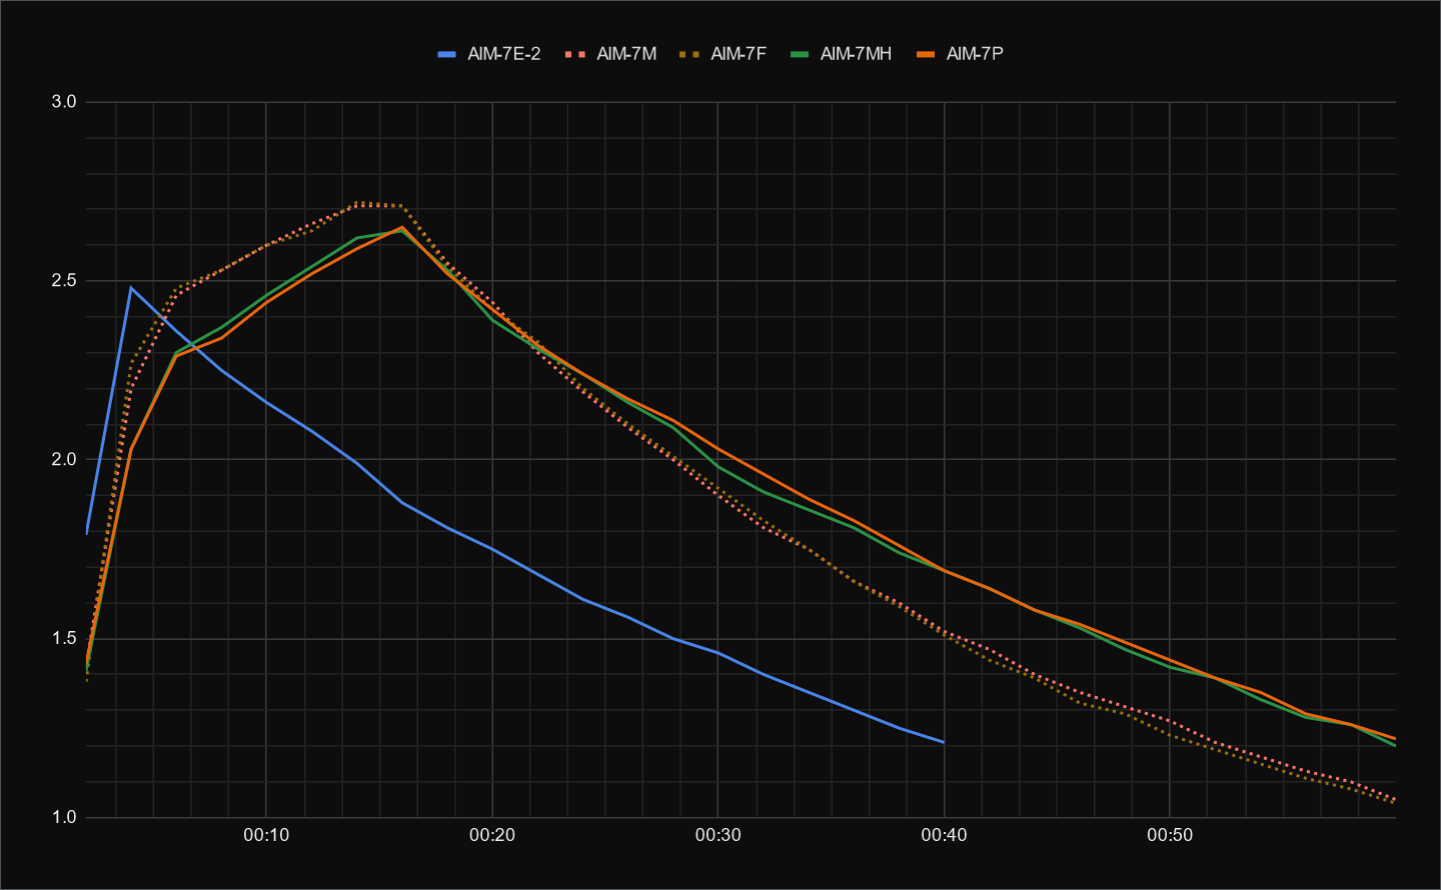Click the AIM-7MH legend label

pos(856,54)
